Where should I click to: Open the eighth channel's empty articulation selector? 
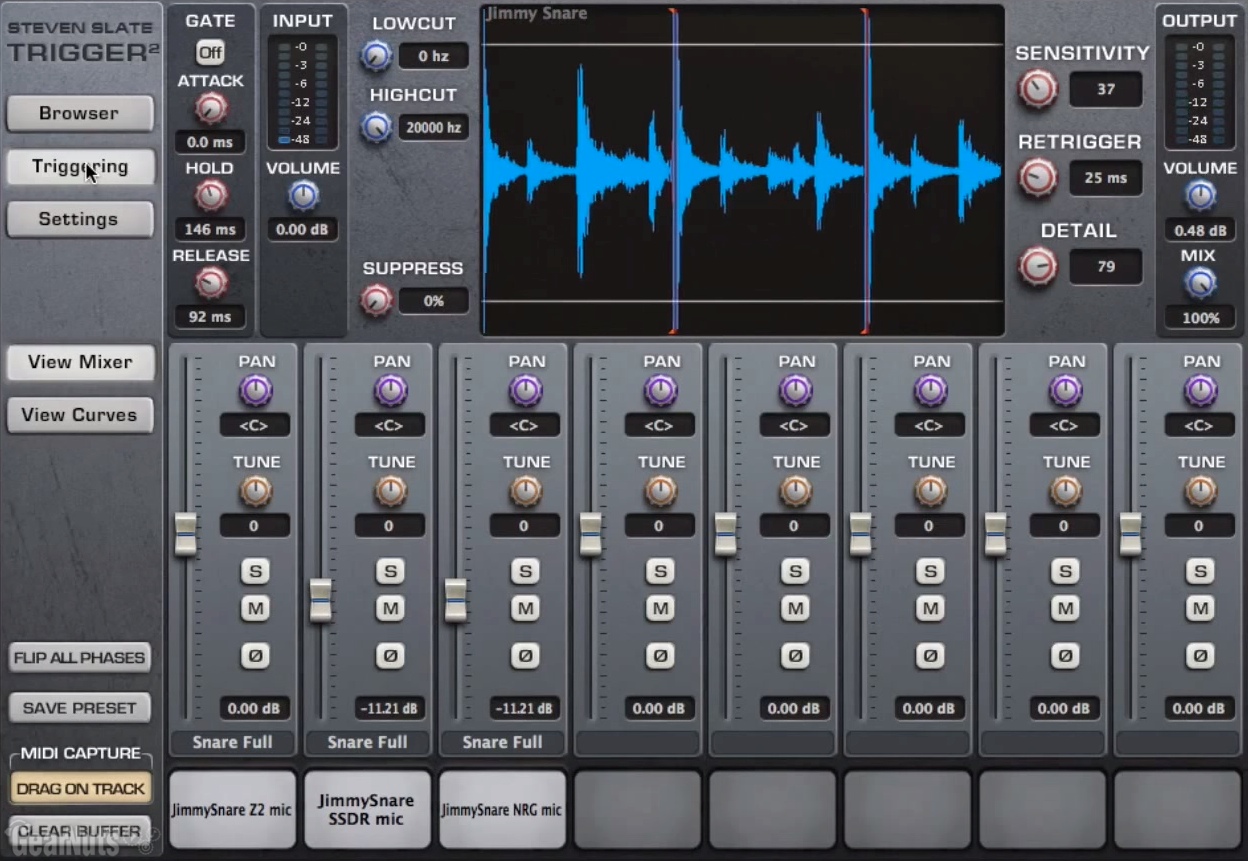[x=1178, y=742]
